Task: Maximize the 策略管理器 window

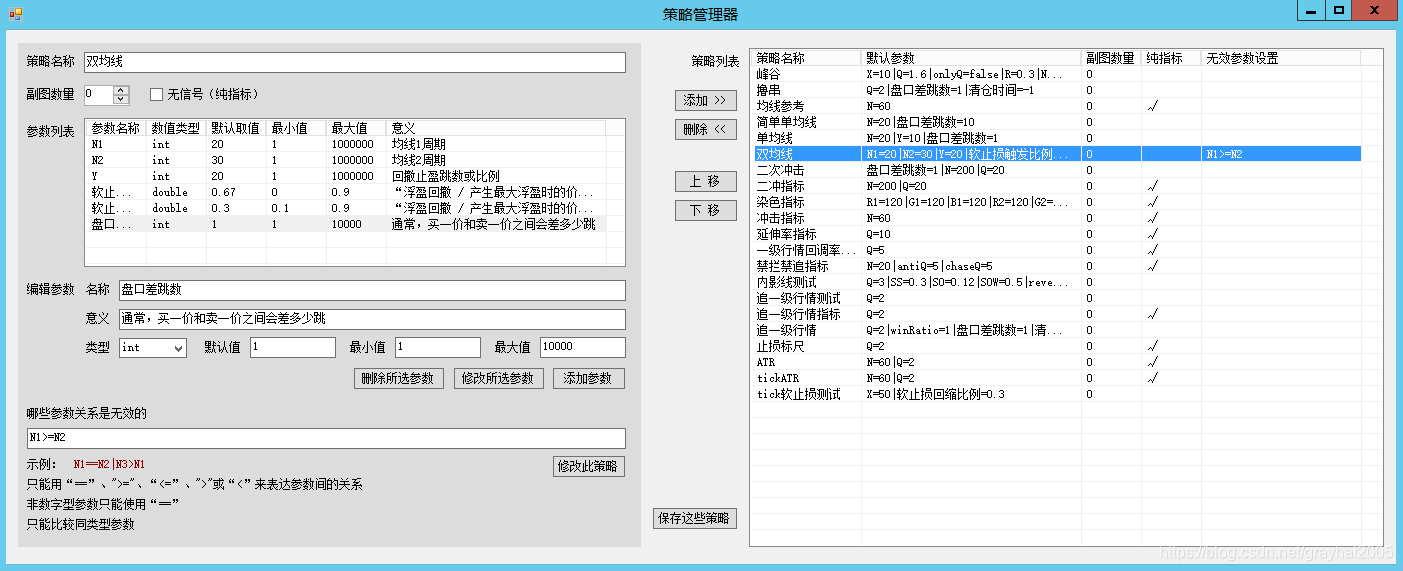Action: point(1339,10)
